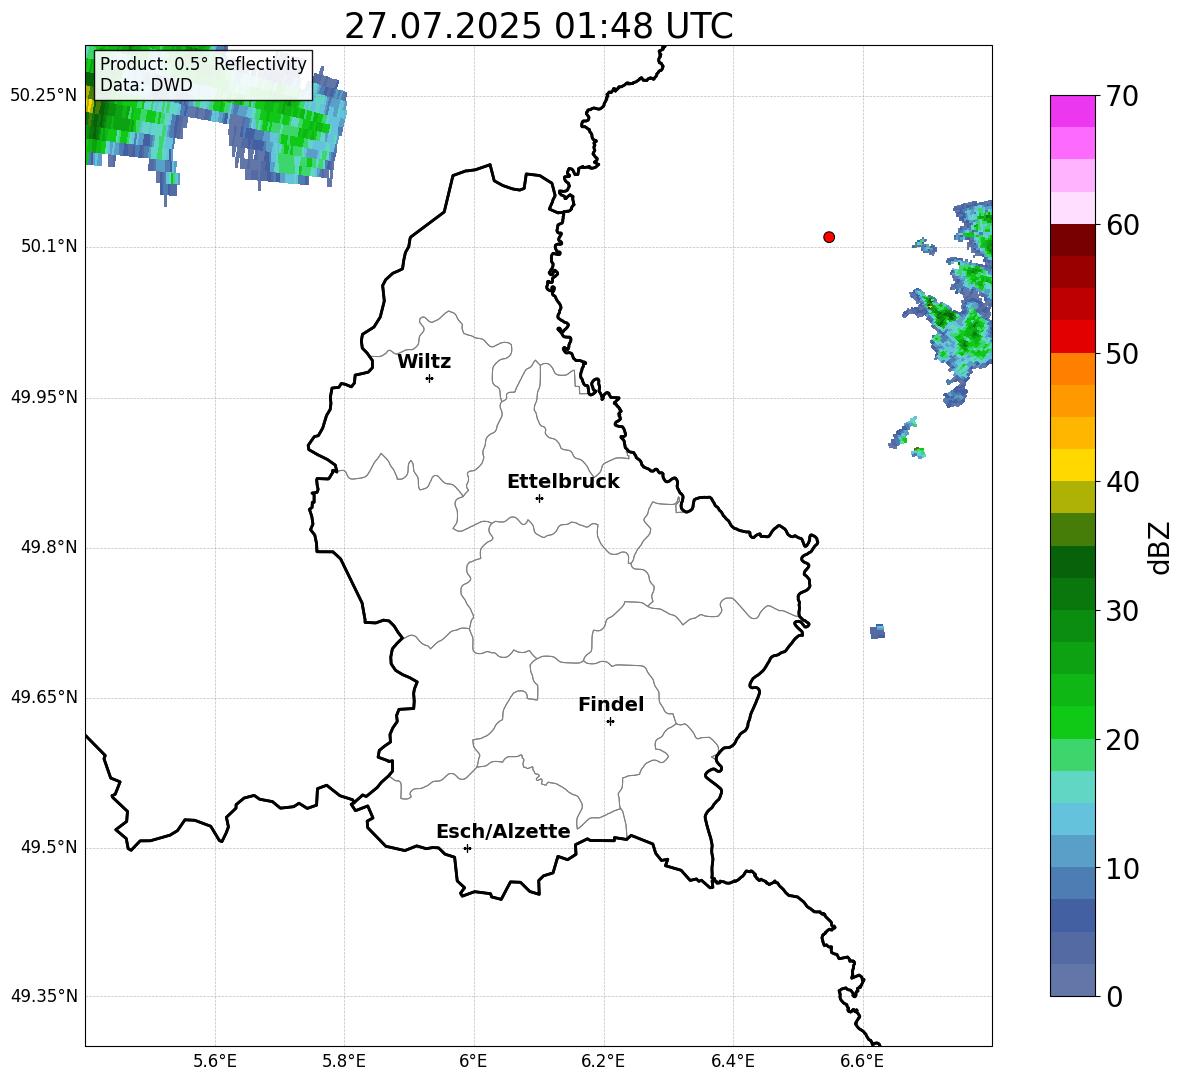Click the 50.25°N latitude label
Viewport: 1184px width, 1081px height.
(44, 96)
